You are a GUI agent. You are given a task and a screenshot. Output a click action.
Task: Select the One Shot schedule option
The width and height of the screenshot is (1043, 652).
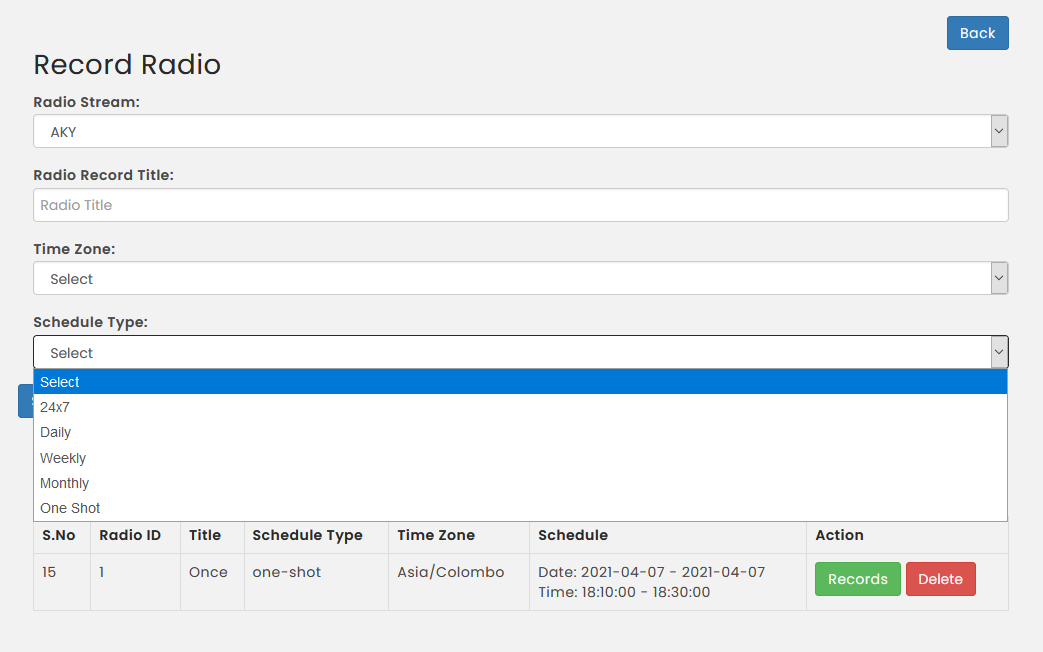click(520, 508)
